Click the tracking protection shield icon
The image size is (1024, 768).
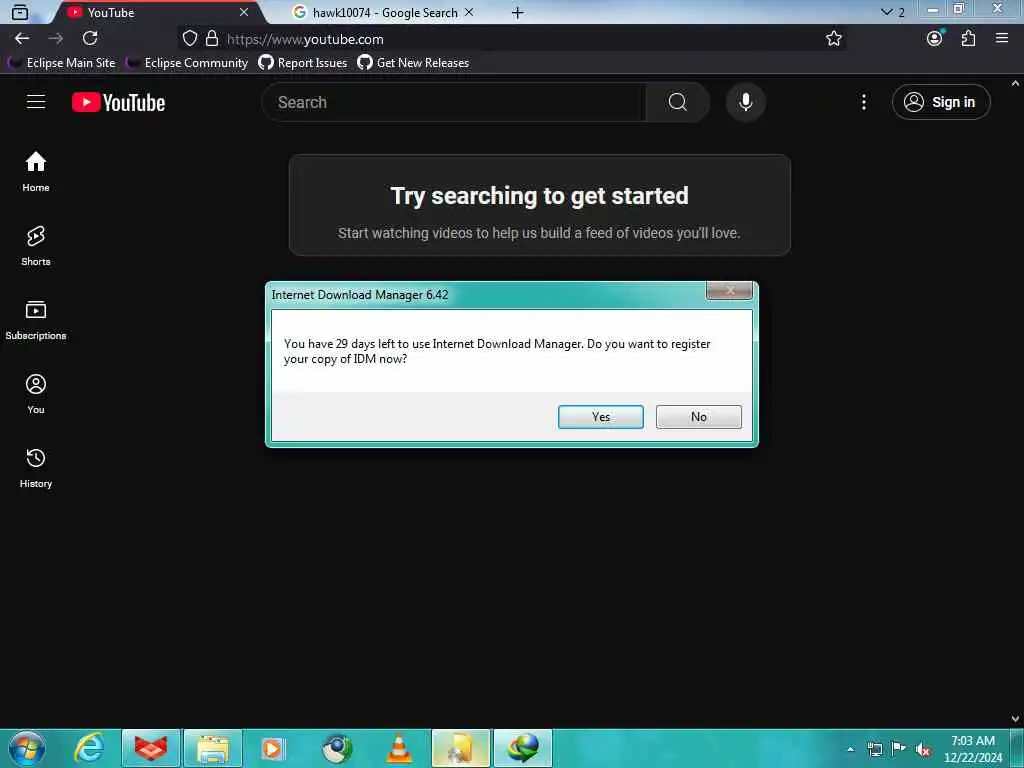tap(189, 39)
